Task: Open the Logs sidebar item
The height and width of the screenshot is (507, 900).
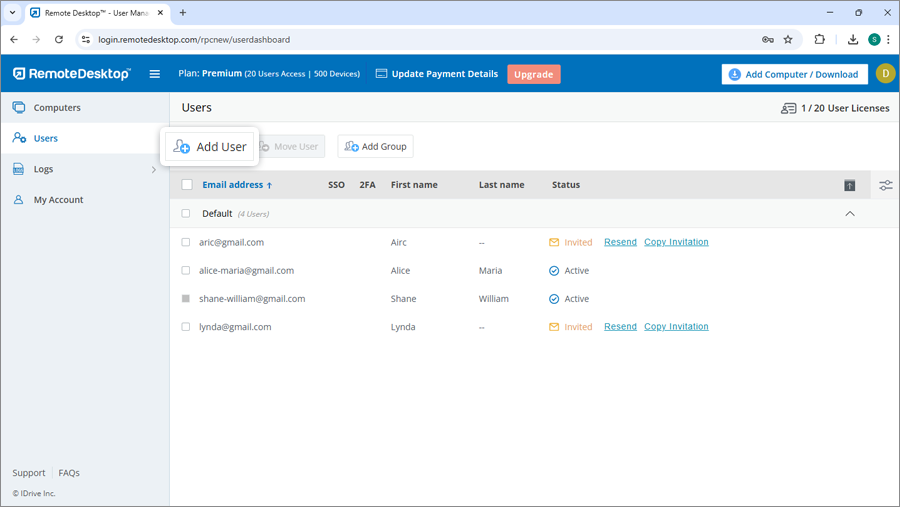Action: click(x=84, y=169)
